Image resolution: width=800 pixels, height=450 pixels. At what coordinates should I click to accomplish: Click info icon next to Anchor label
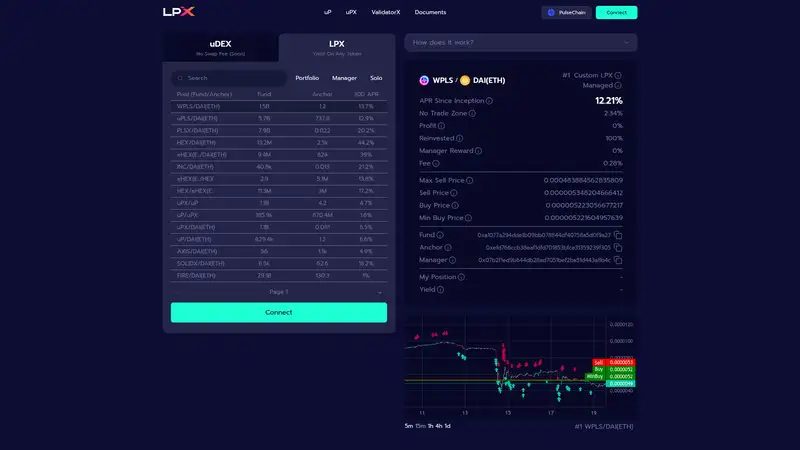pos(447,247)
